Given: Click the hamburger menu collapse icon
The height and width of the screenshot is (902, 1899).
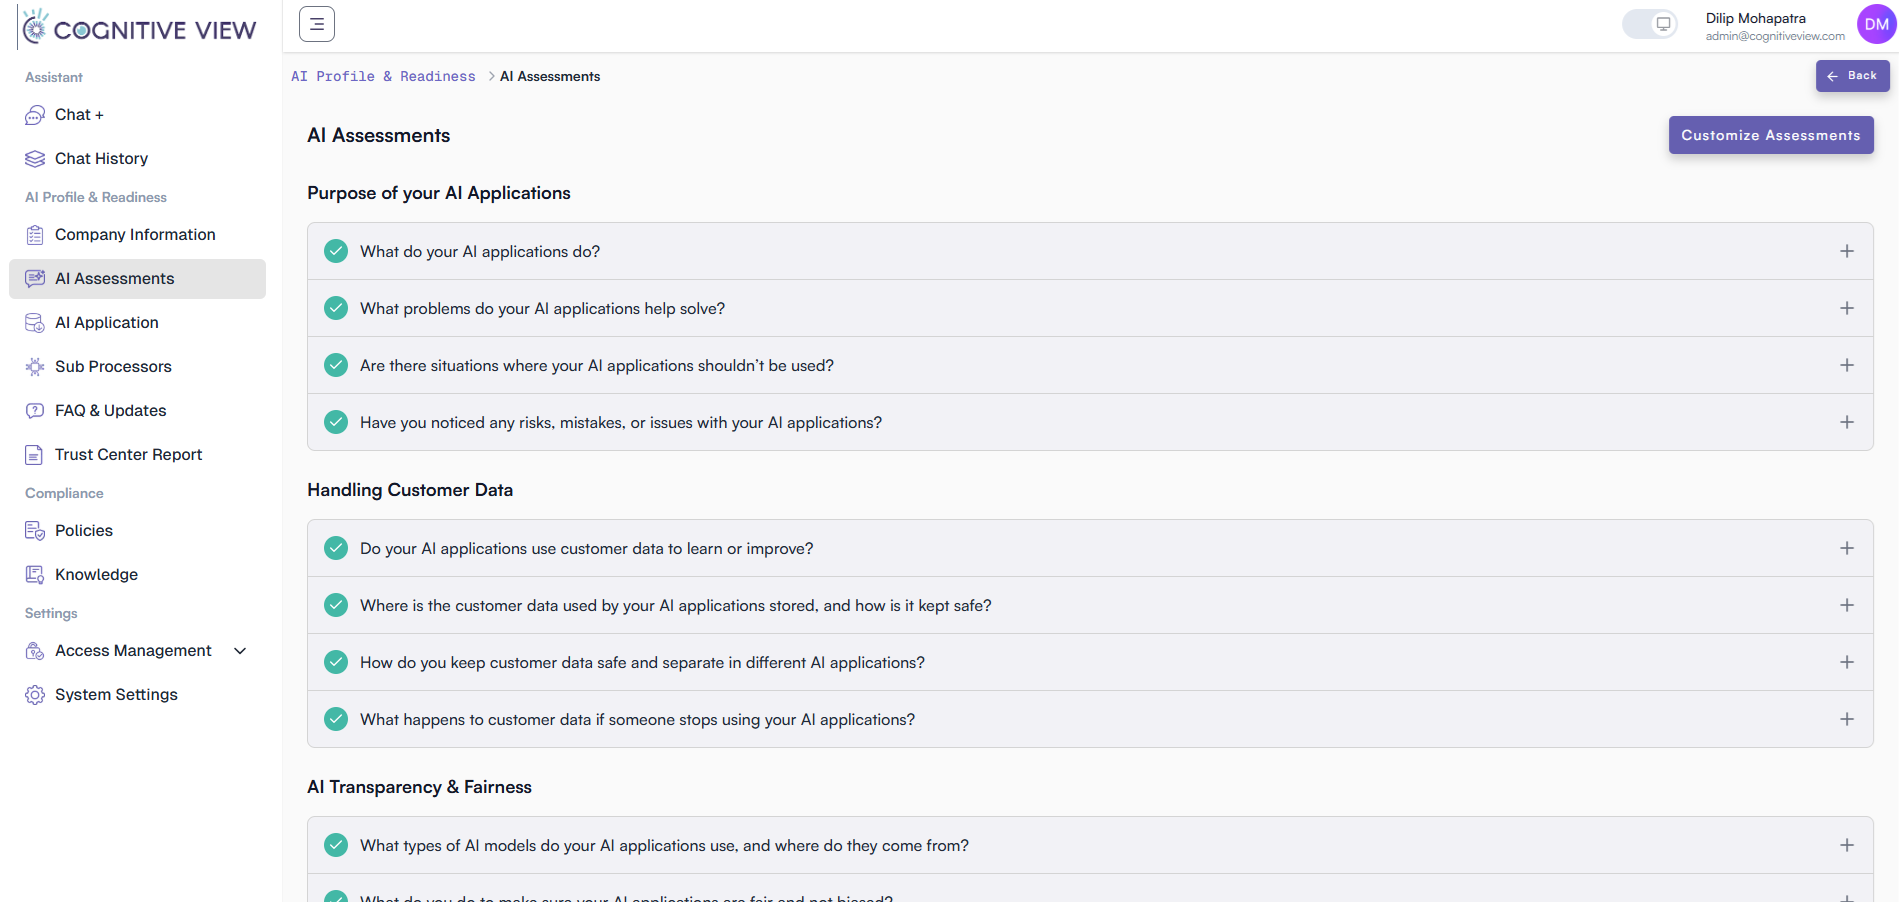Looking at the screenshot, I should [x=317, y=24].
